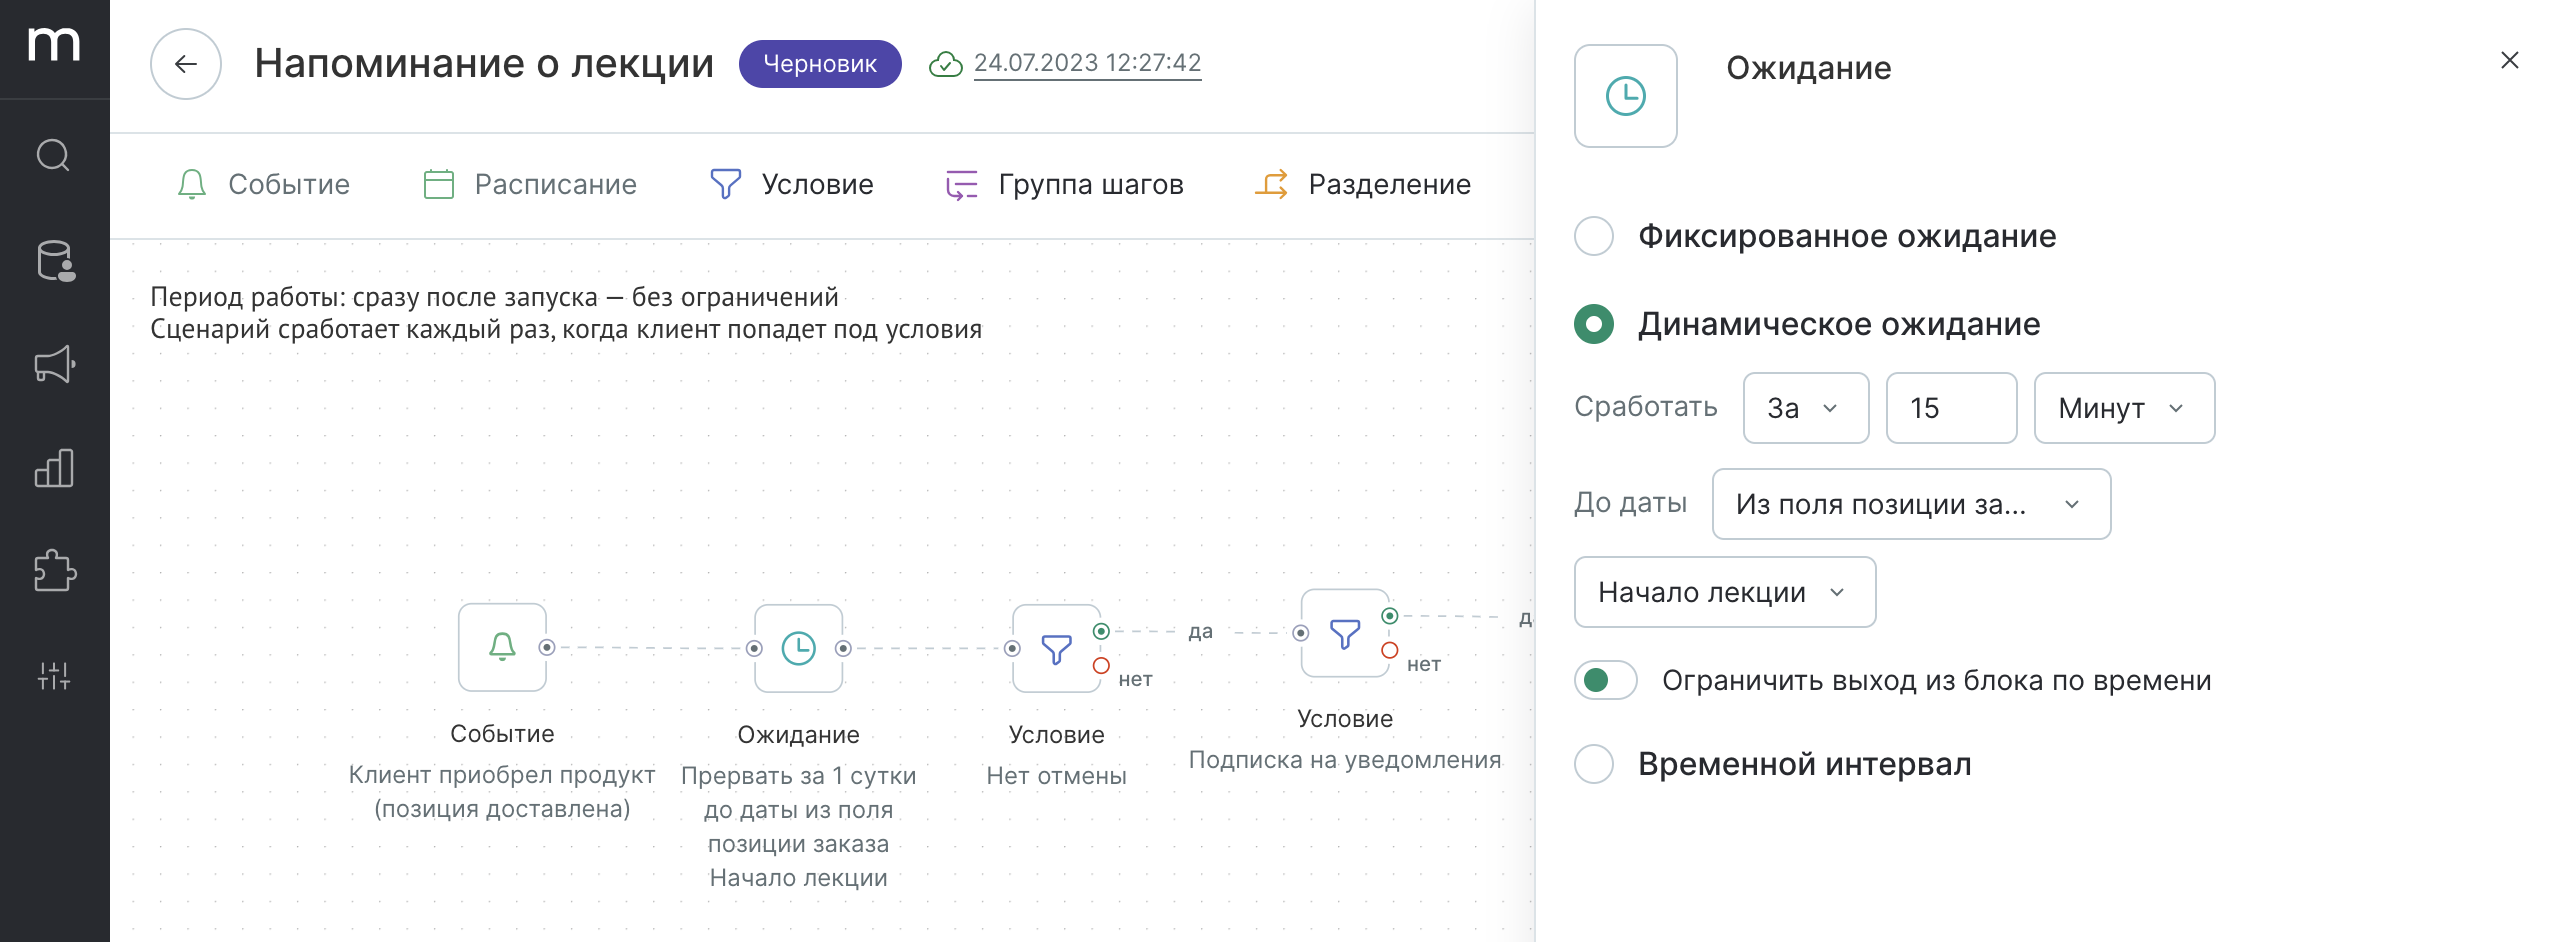
Task: Click red 'нет' output of Нет отмены
Action: click(1101, 665)
